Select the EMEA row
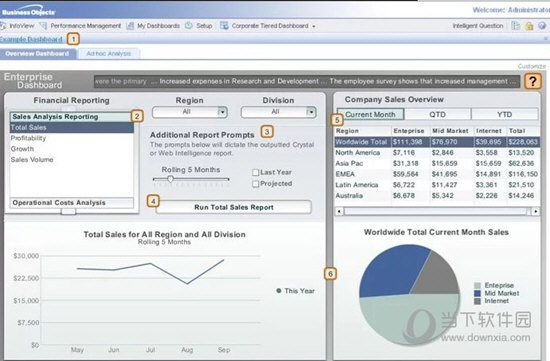This screenshot has height=361, width=550. point(437,174)
